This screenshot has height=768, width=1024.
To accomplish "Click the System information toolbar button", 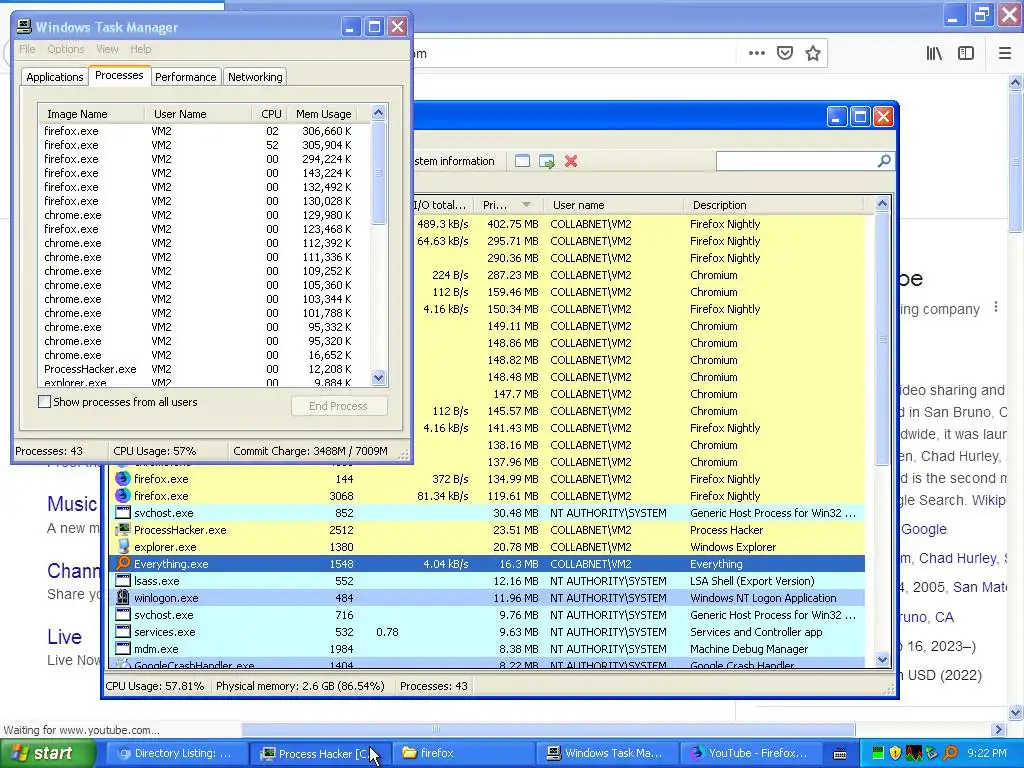I will [454, 161].
